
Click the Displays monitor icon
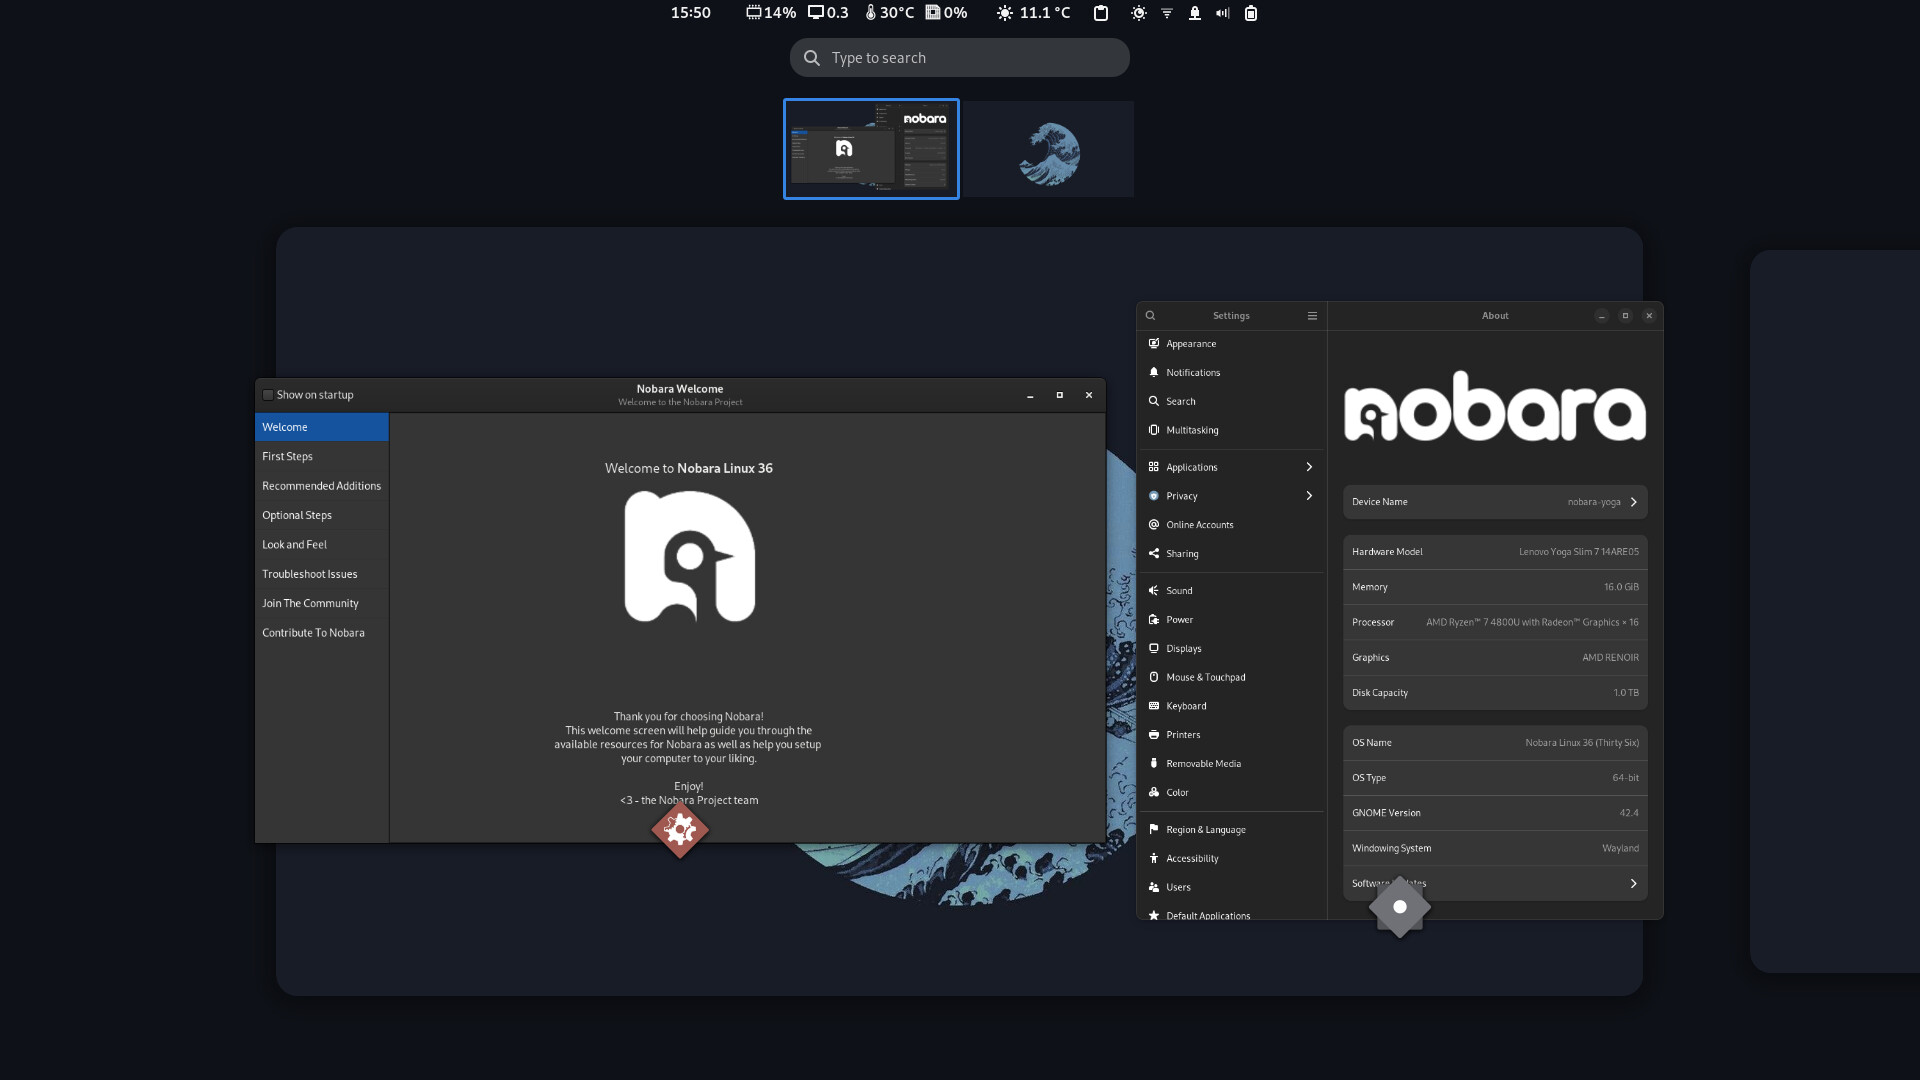(1153, 648)
